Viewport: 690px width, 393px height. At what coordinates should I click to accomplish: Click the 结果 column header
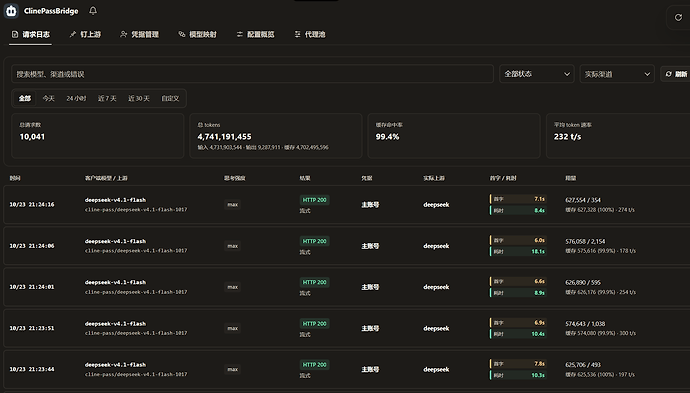click(x=305, y=178)
